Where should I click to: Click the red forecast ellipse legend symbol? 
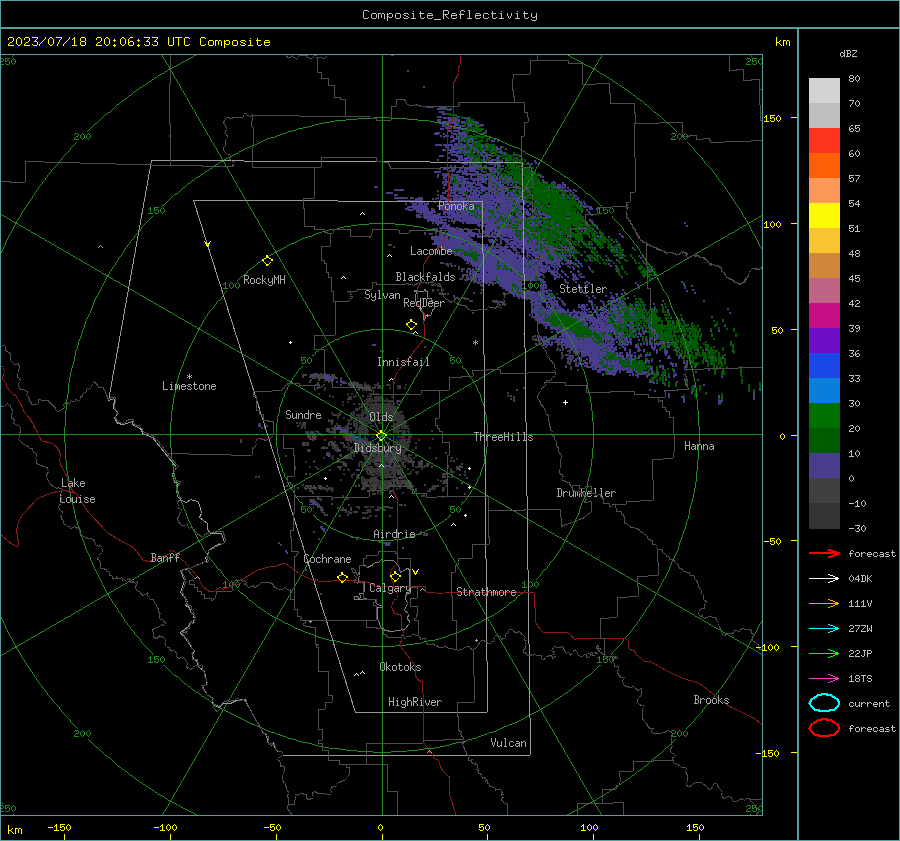pyautogui.click(x=824, y=728)
